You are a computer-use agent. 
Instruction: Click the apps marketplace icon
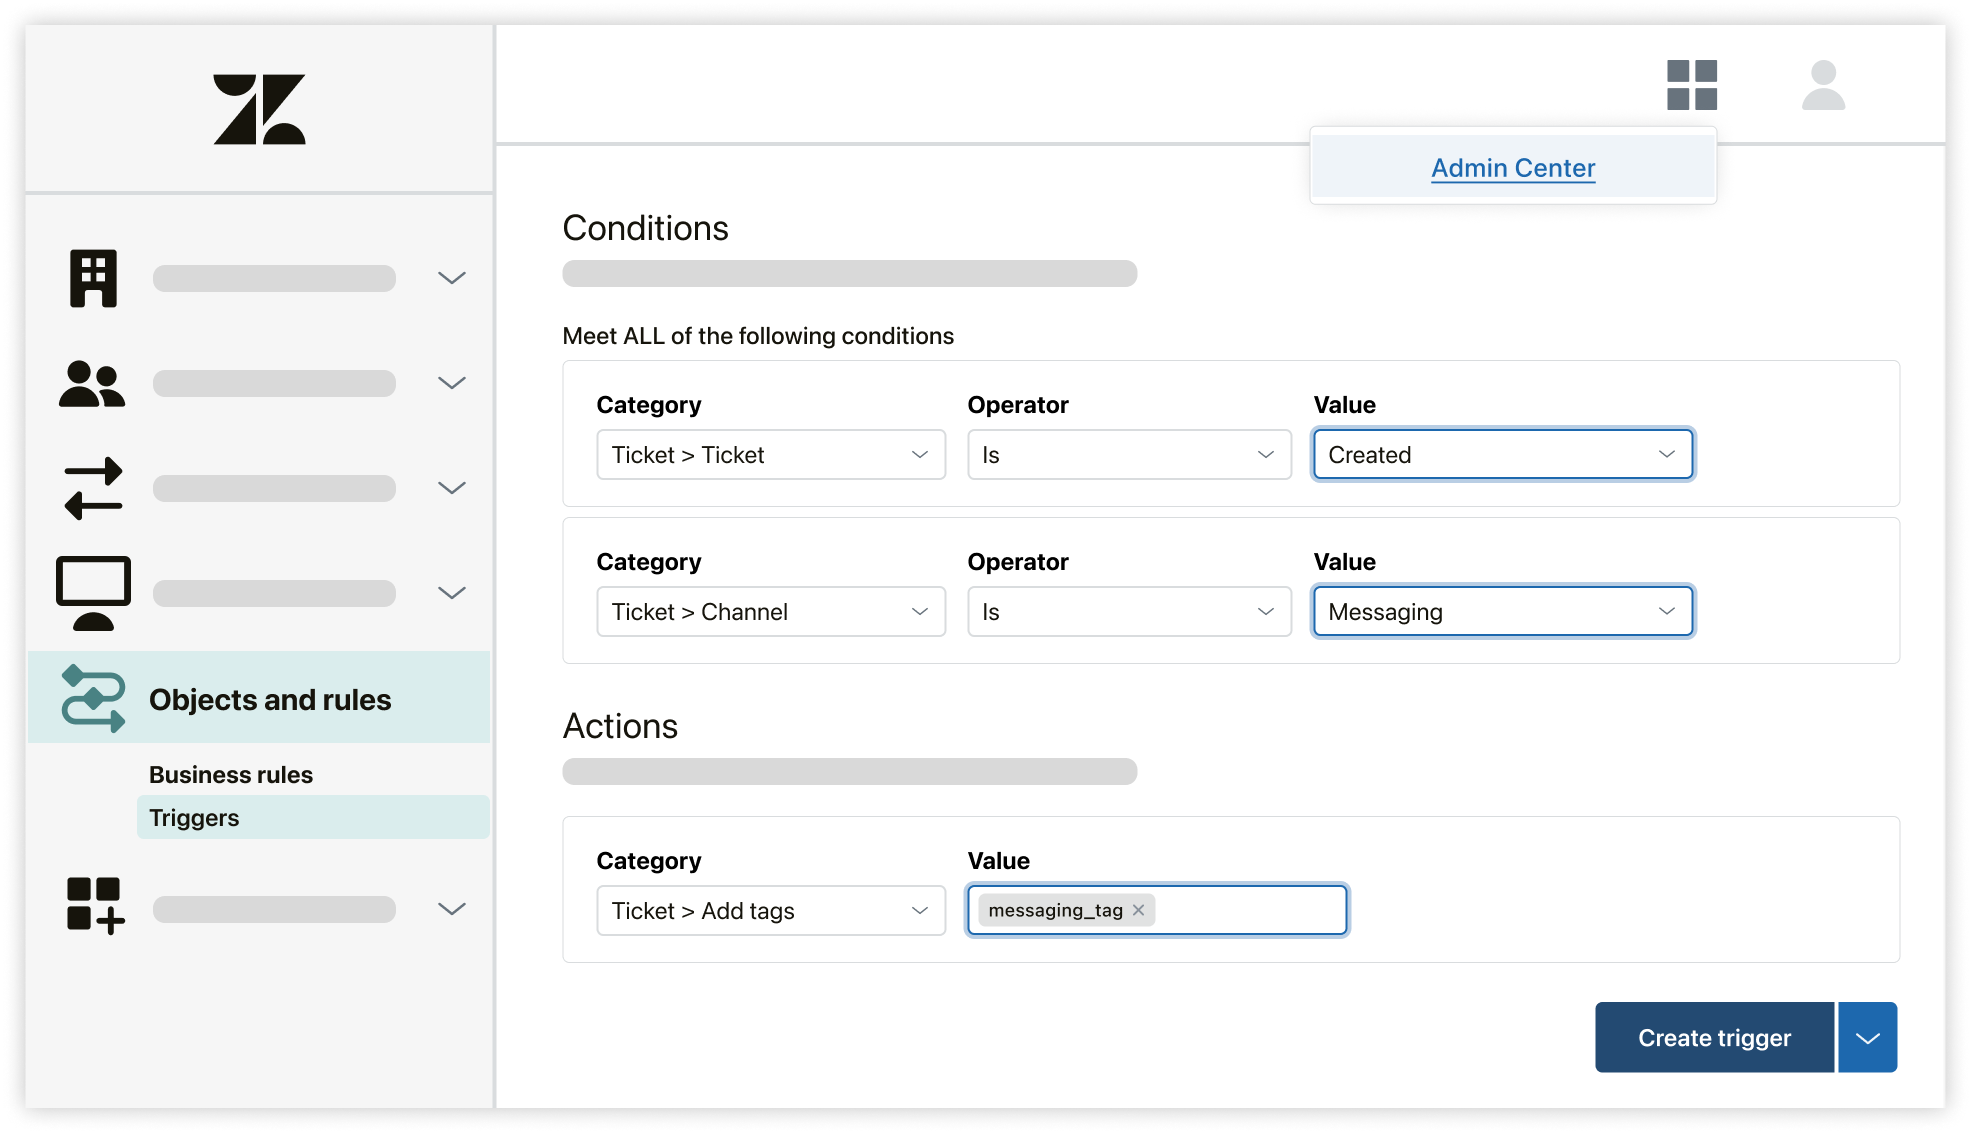tap(1692, 88)
